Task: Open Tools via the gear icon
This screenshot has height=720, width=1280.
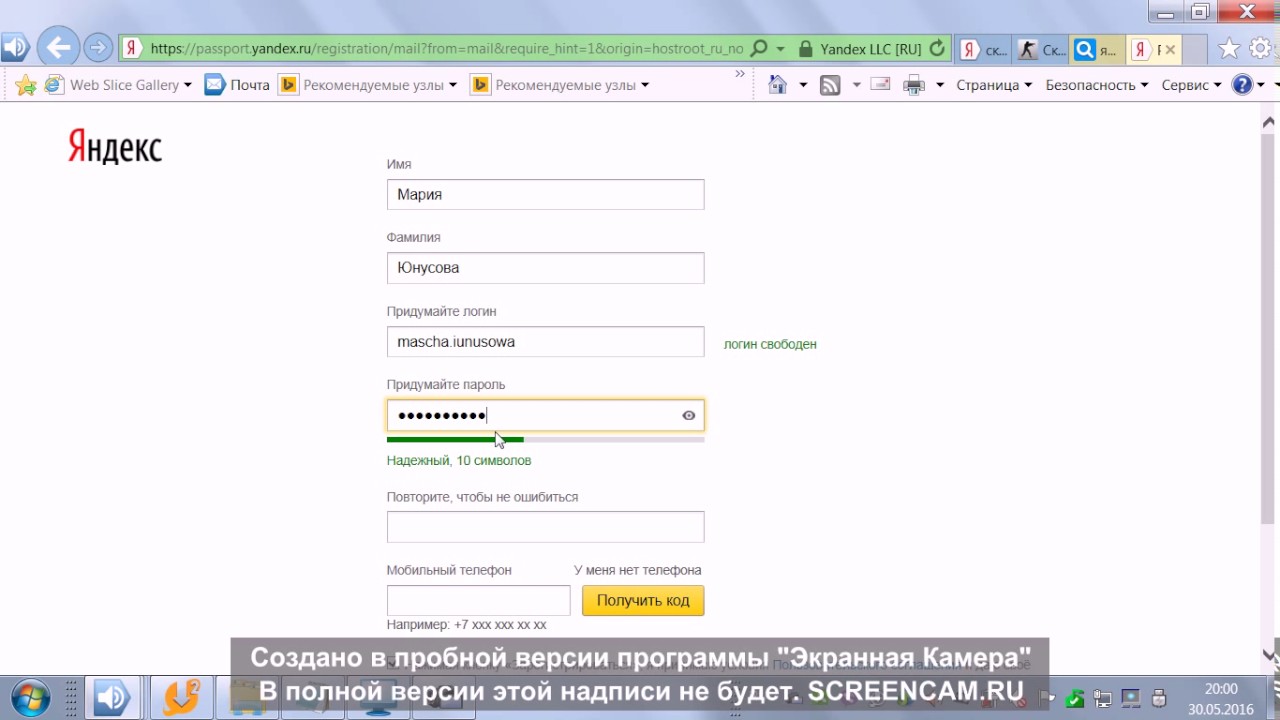Action: pyautogui.click(x=1260, y=48)
